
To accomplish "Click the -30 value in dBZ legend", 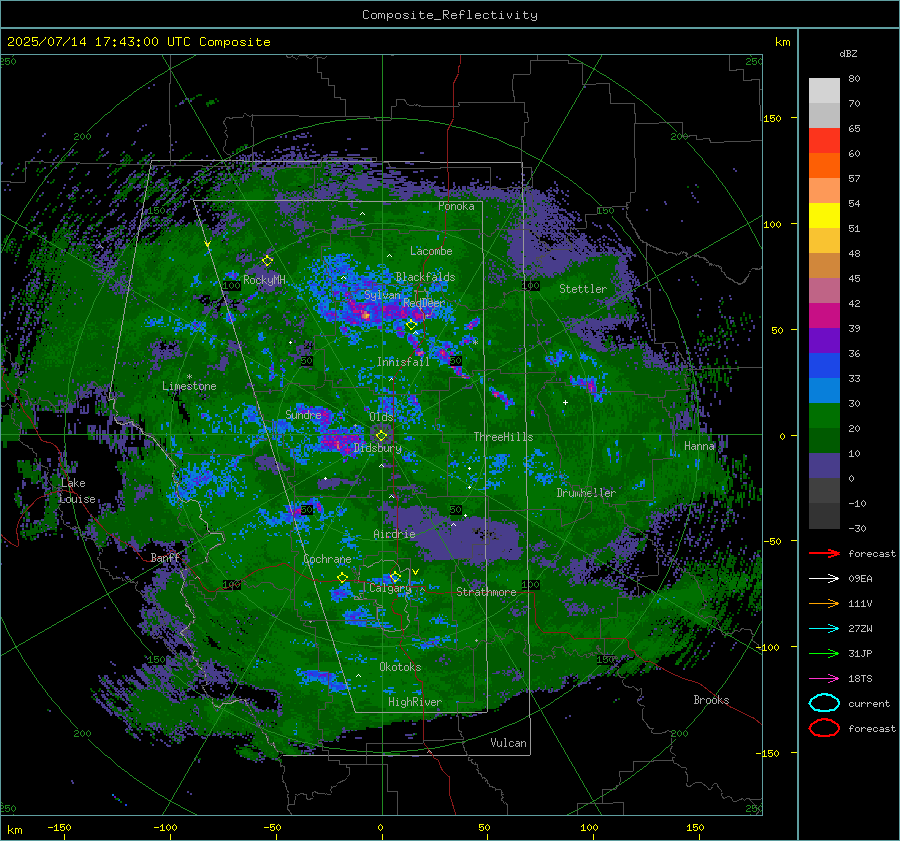I will point(857,528).
